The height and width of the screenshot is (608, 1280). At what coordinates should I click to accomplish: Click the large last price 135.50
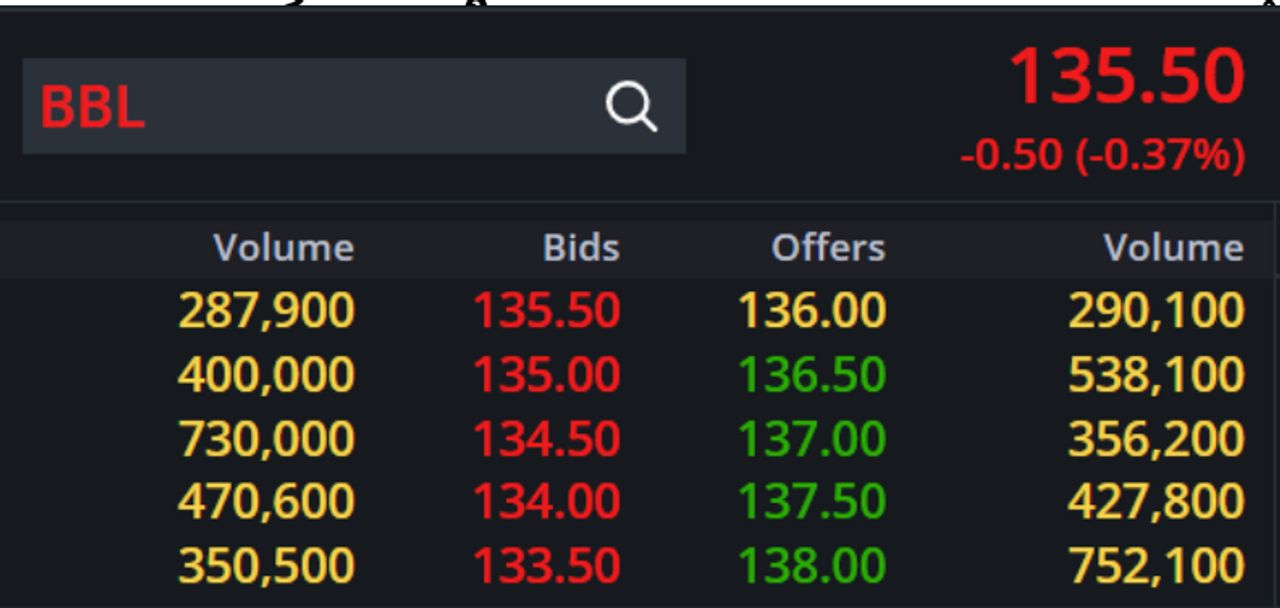click(1126, 77)
